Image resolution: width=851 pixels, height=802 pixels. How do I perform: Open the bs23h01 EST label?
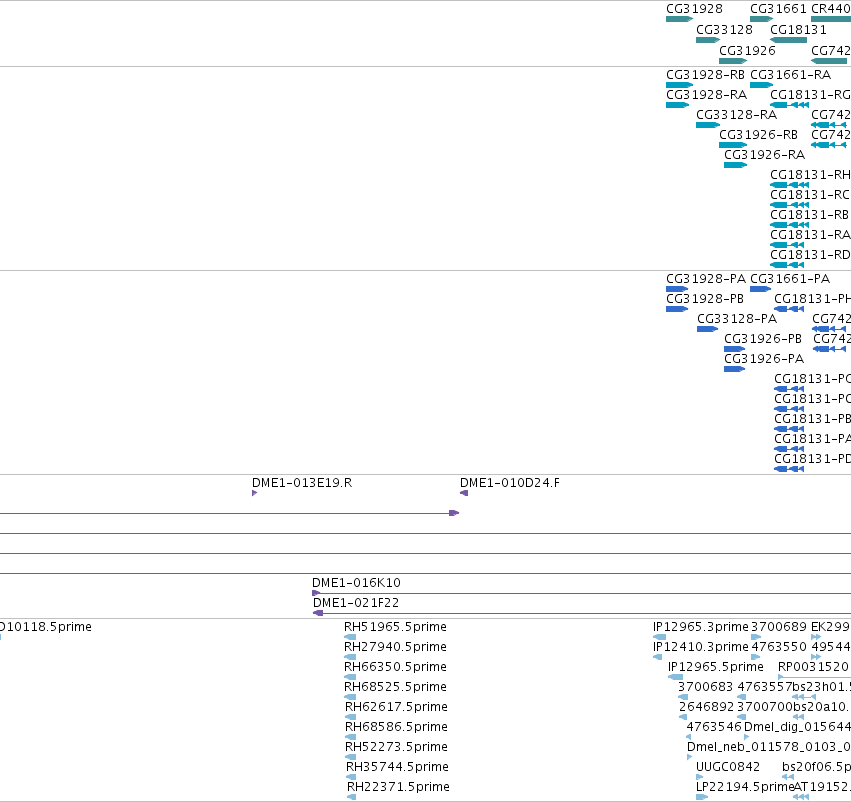tap(822, 686)
